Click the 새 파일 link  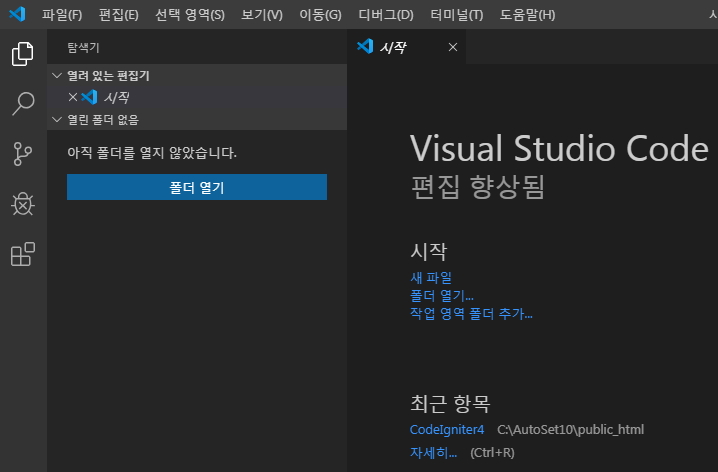431,277
